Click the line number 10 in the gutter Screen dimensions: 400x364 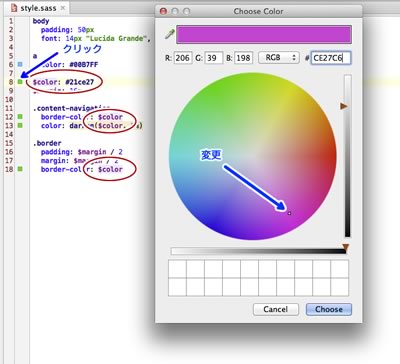(x=9, y=99)
